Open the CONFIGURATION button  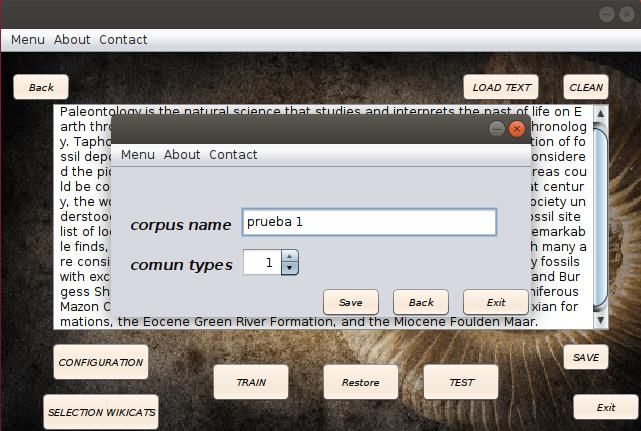click(100, 362)
